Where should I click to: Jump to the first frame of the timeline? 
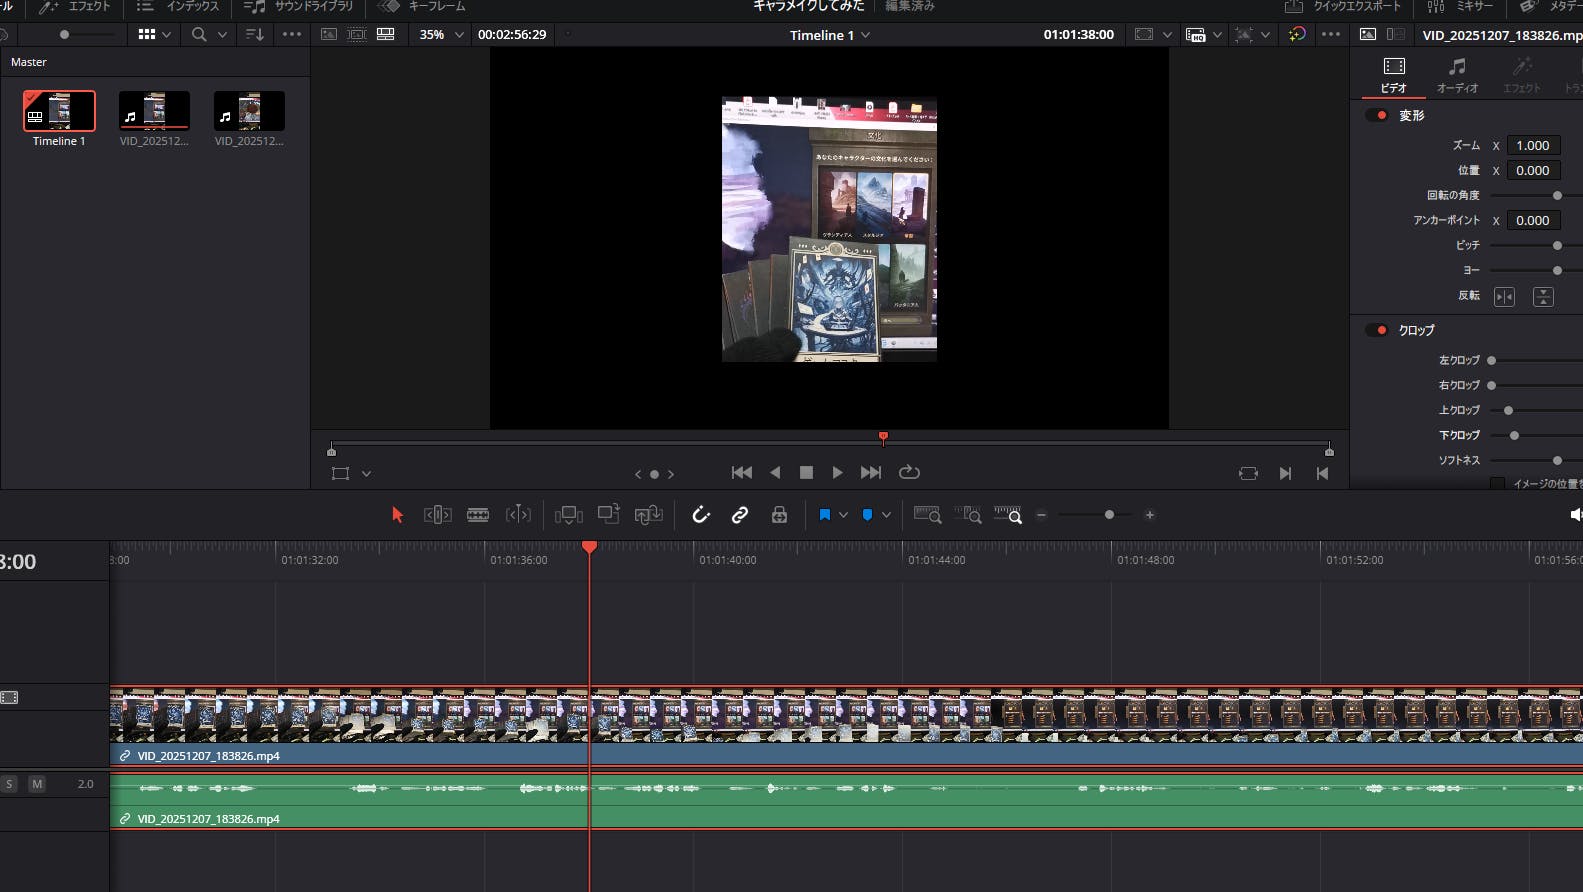point(741,473)
